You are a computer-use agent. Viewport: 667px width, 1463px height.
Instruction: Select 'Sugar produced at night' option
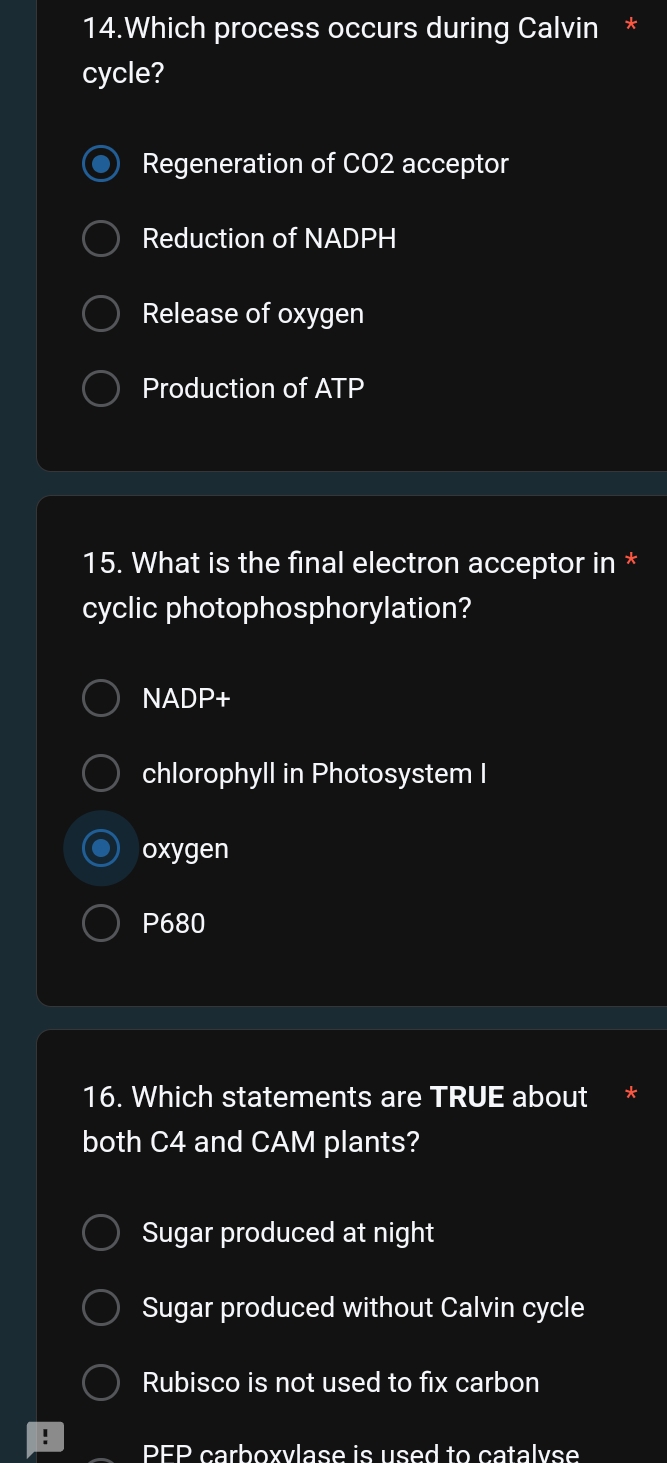pos(101,1232)
